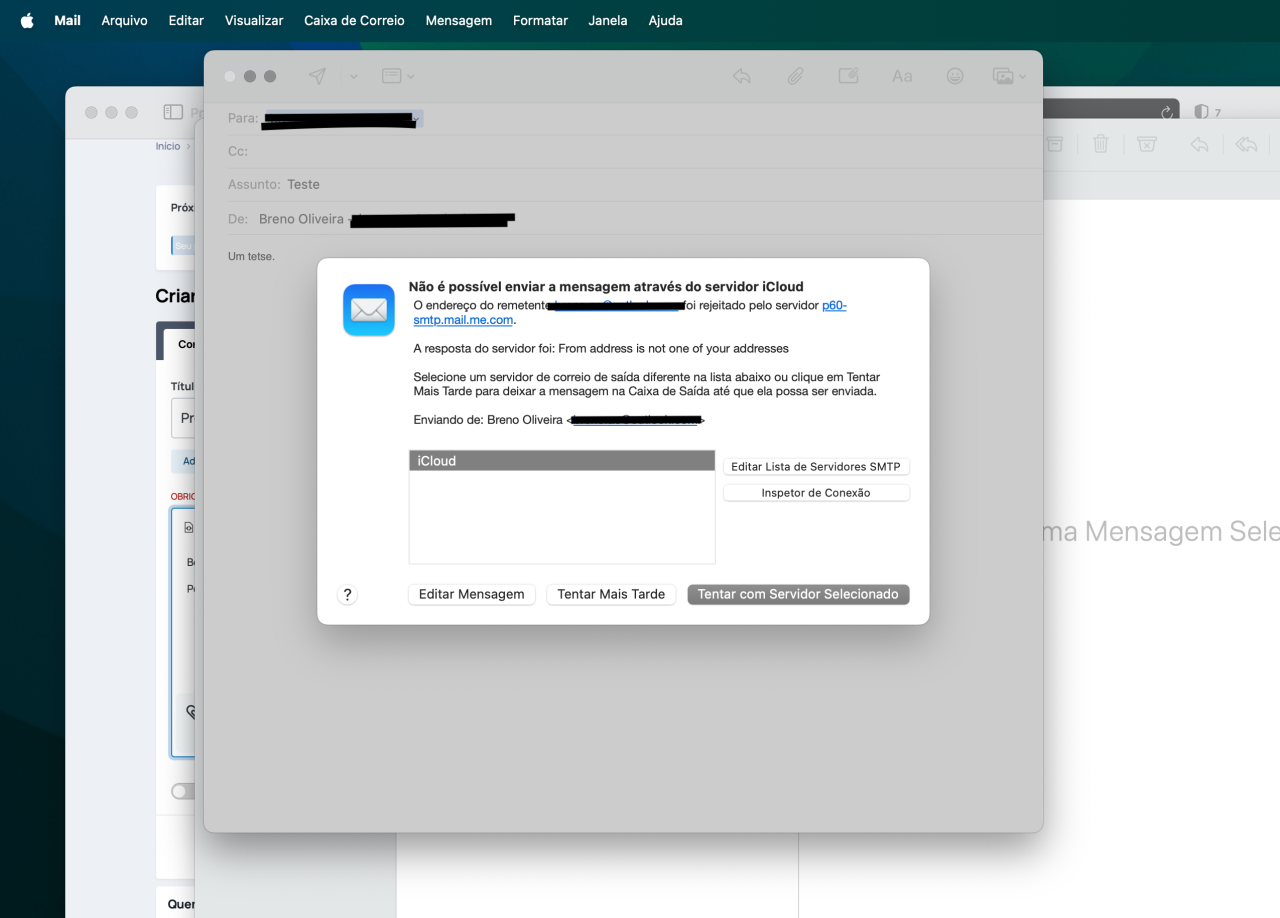
Task: Click Editar Lista de Servidores SMTP
Action: (x=816, y=467)
